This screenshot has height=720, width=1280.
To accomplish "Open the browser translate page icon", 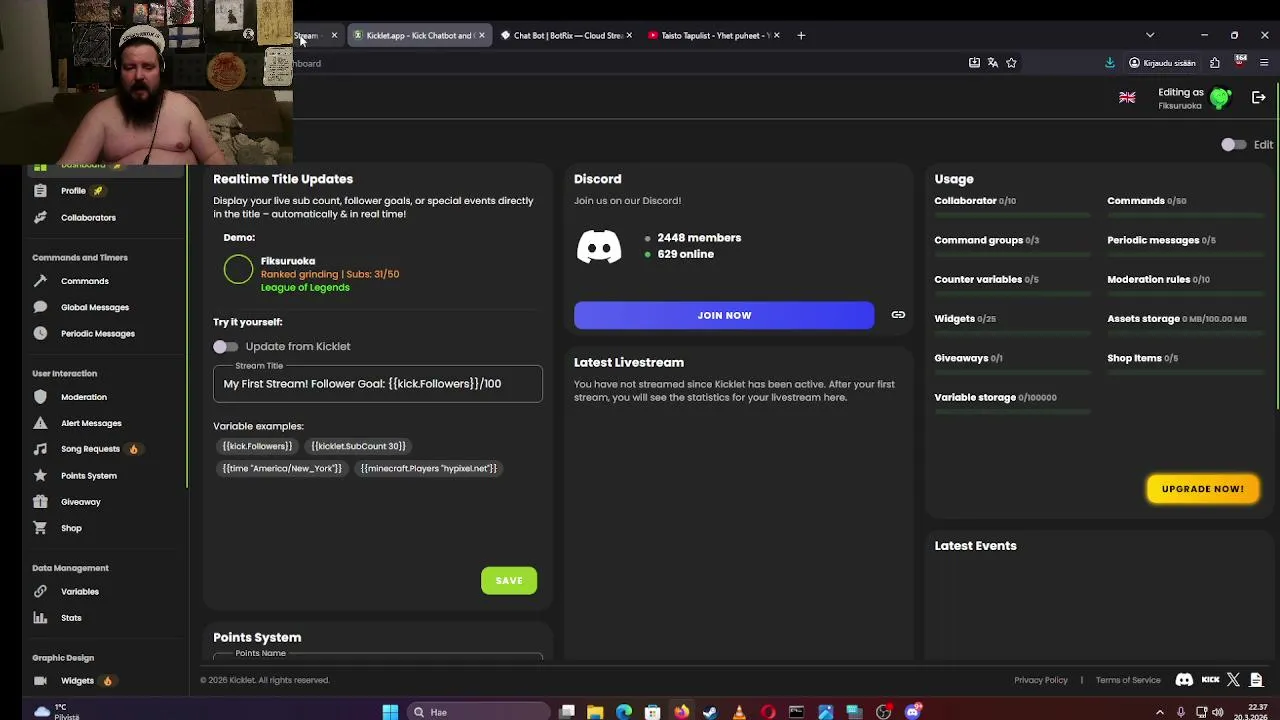I will (992, 63).
